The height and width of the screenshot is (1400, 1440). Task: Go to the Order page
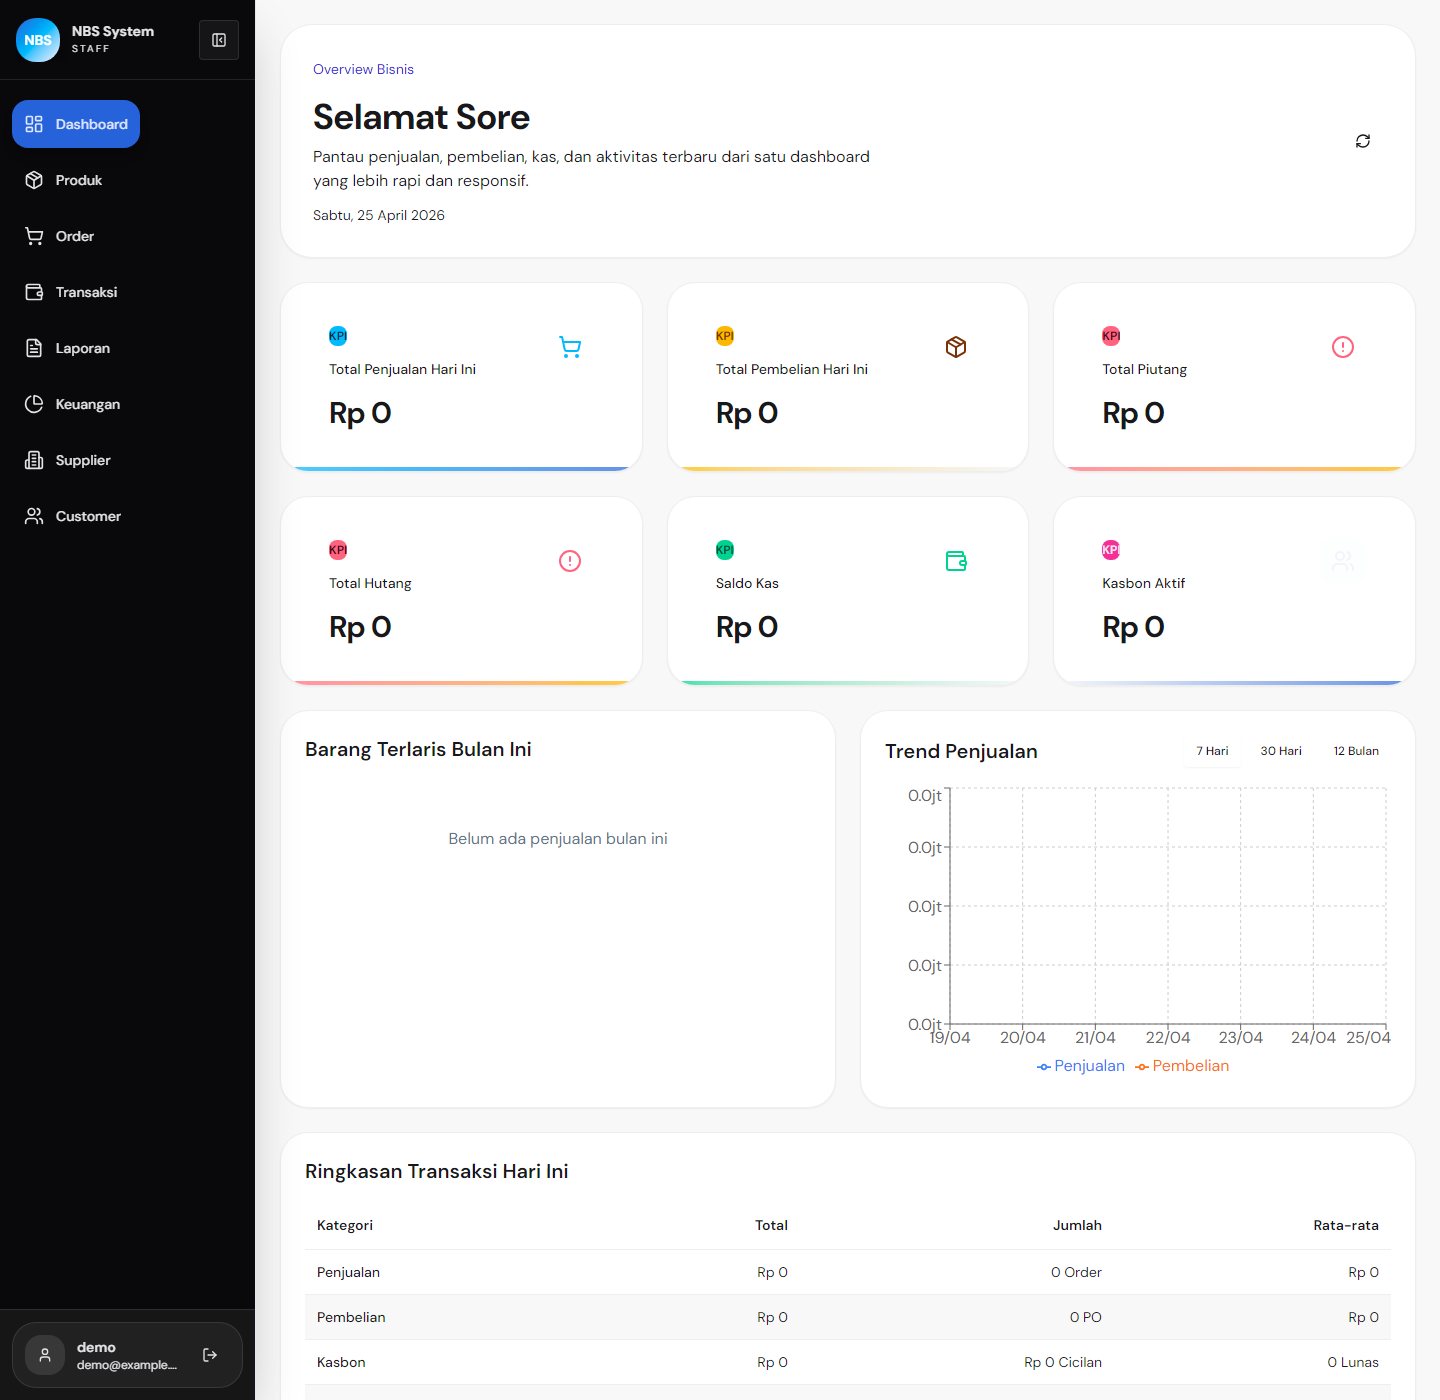coord(60,236)
